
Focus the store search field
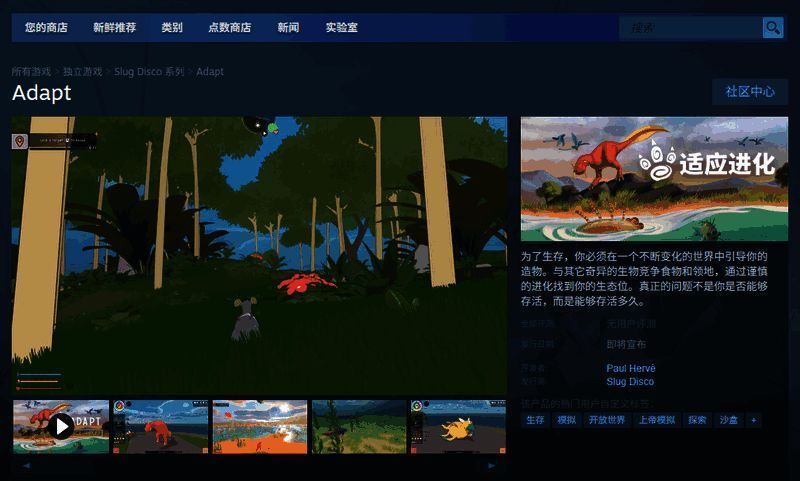[x=691, y=28]
